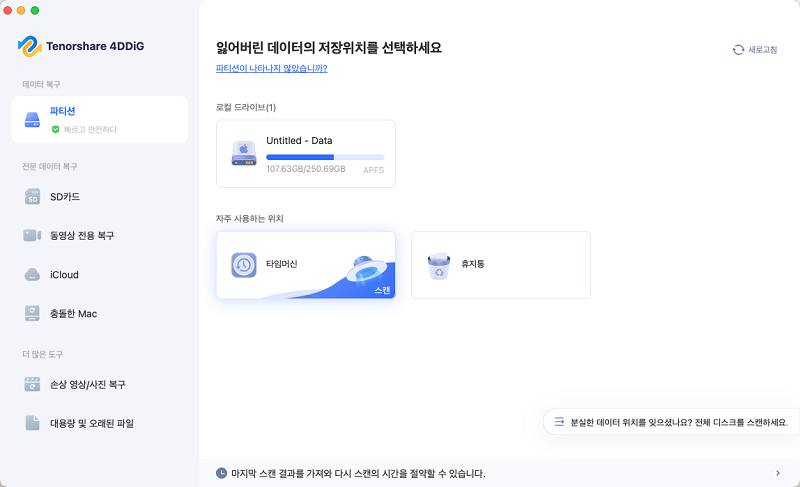The height and width of the screenshot is (487, 800).
Task: Click the Tenorshare 4DDiG logo icon
Action: click(x=29, y=47)
